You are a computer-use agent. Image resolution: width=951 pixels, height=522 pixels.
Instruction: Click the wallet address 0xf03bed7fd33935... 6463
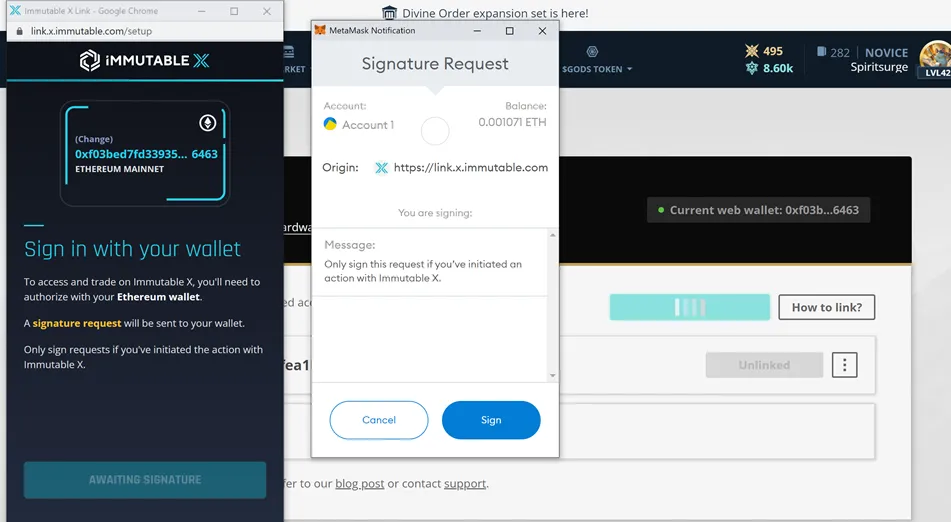146,154
